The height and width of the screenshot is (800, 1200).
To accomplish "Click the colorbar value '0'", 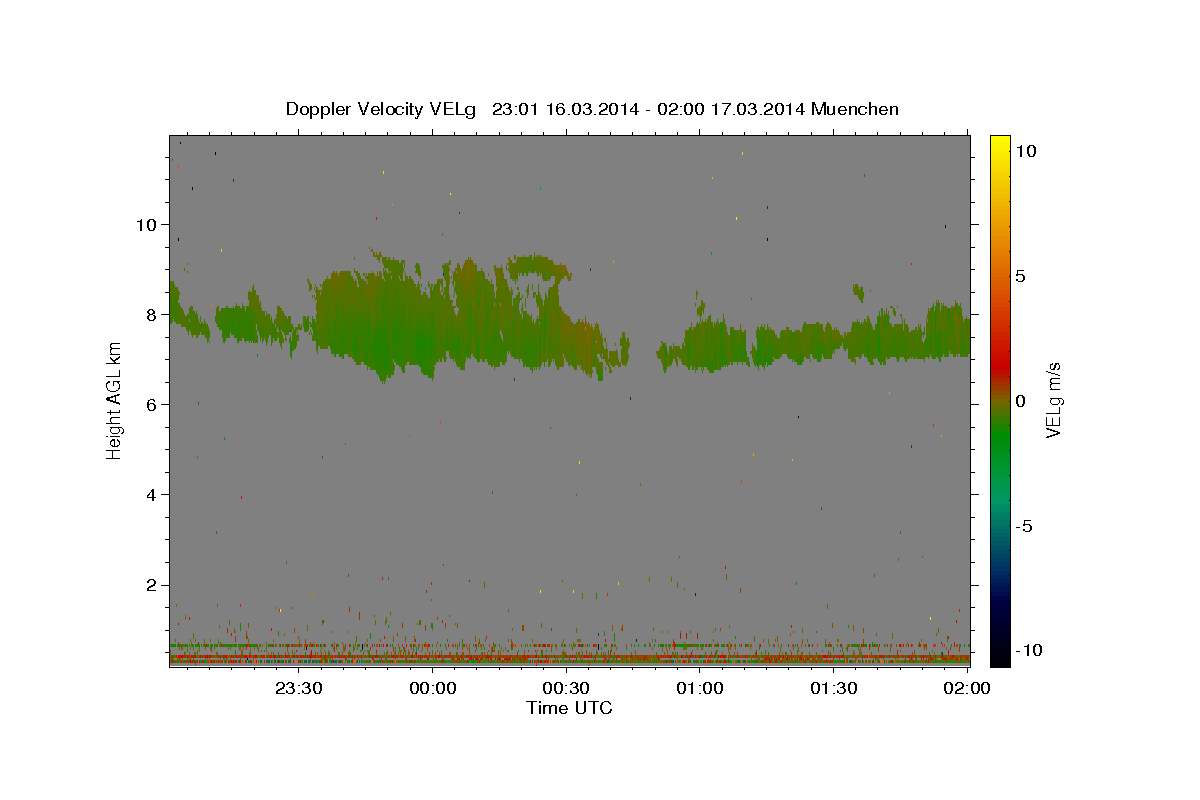I will [x=1020, y=401].
